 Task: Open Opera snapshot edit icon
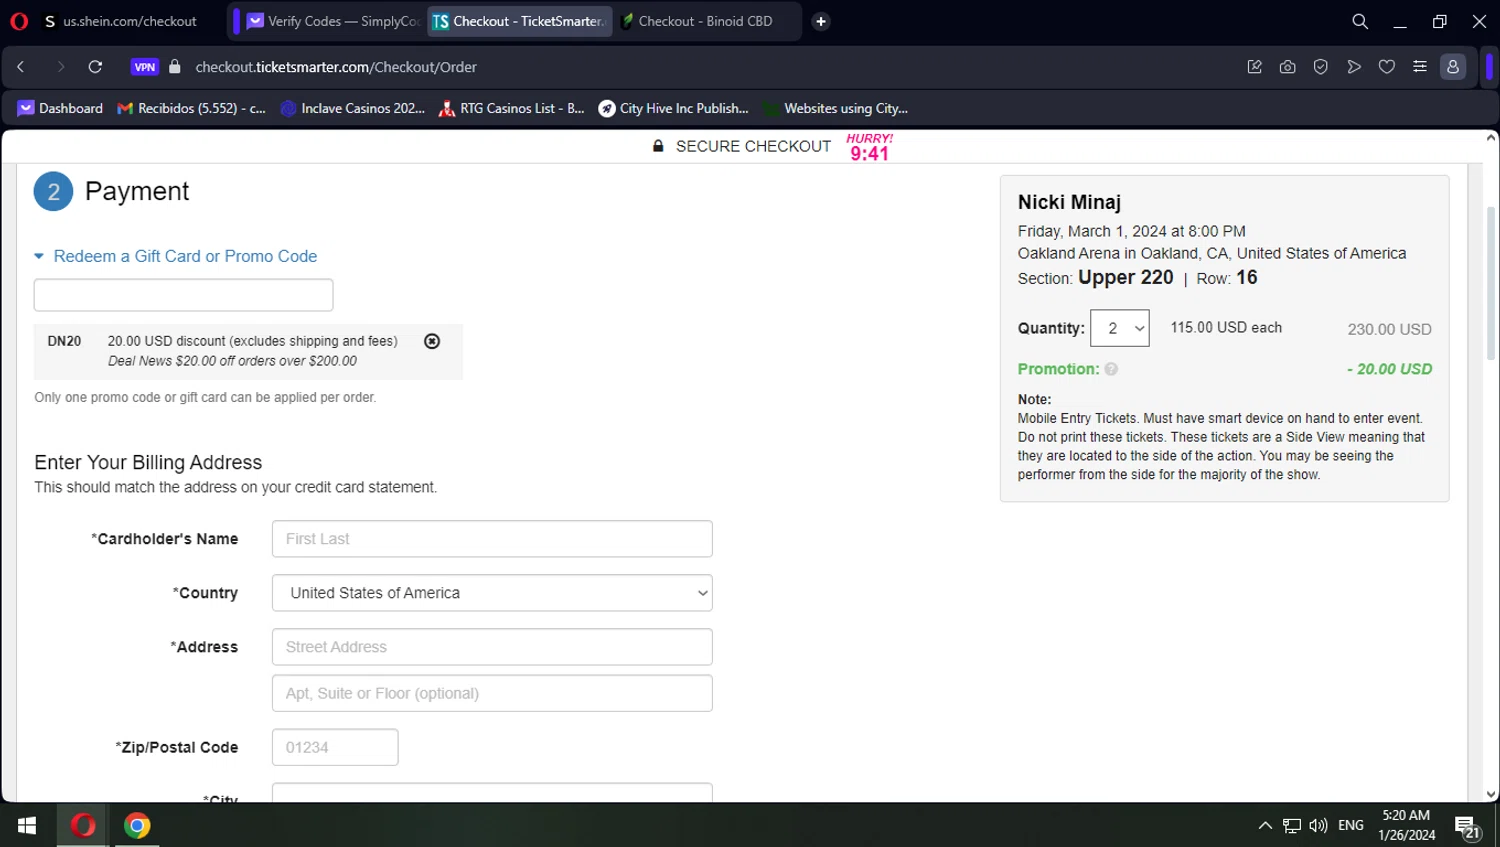click(x=1254, y=67)
